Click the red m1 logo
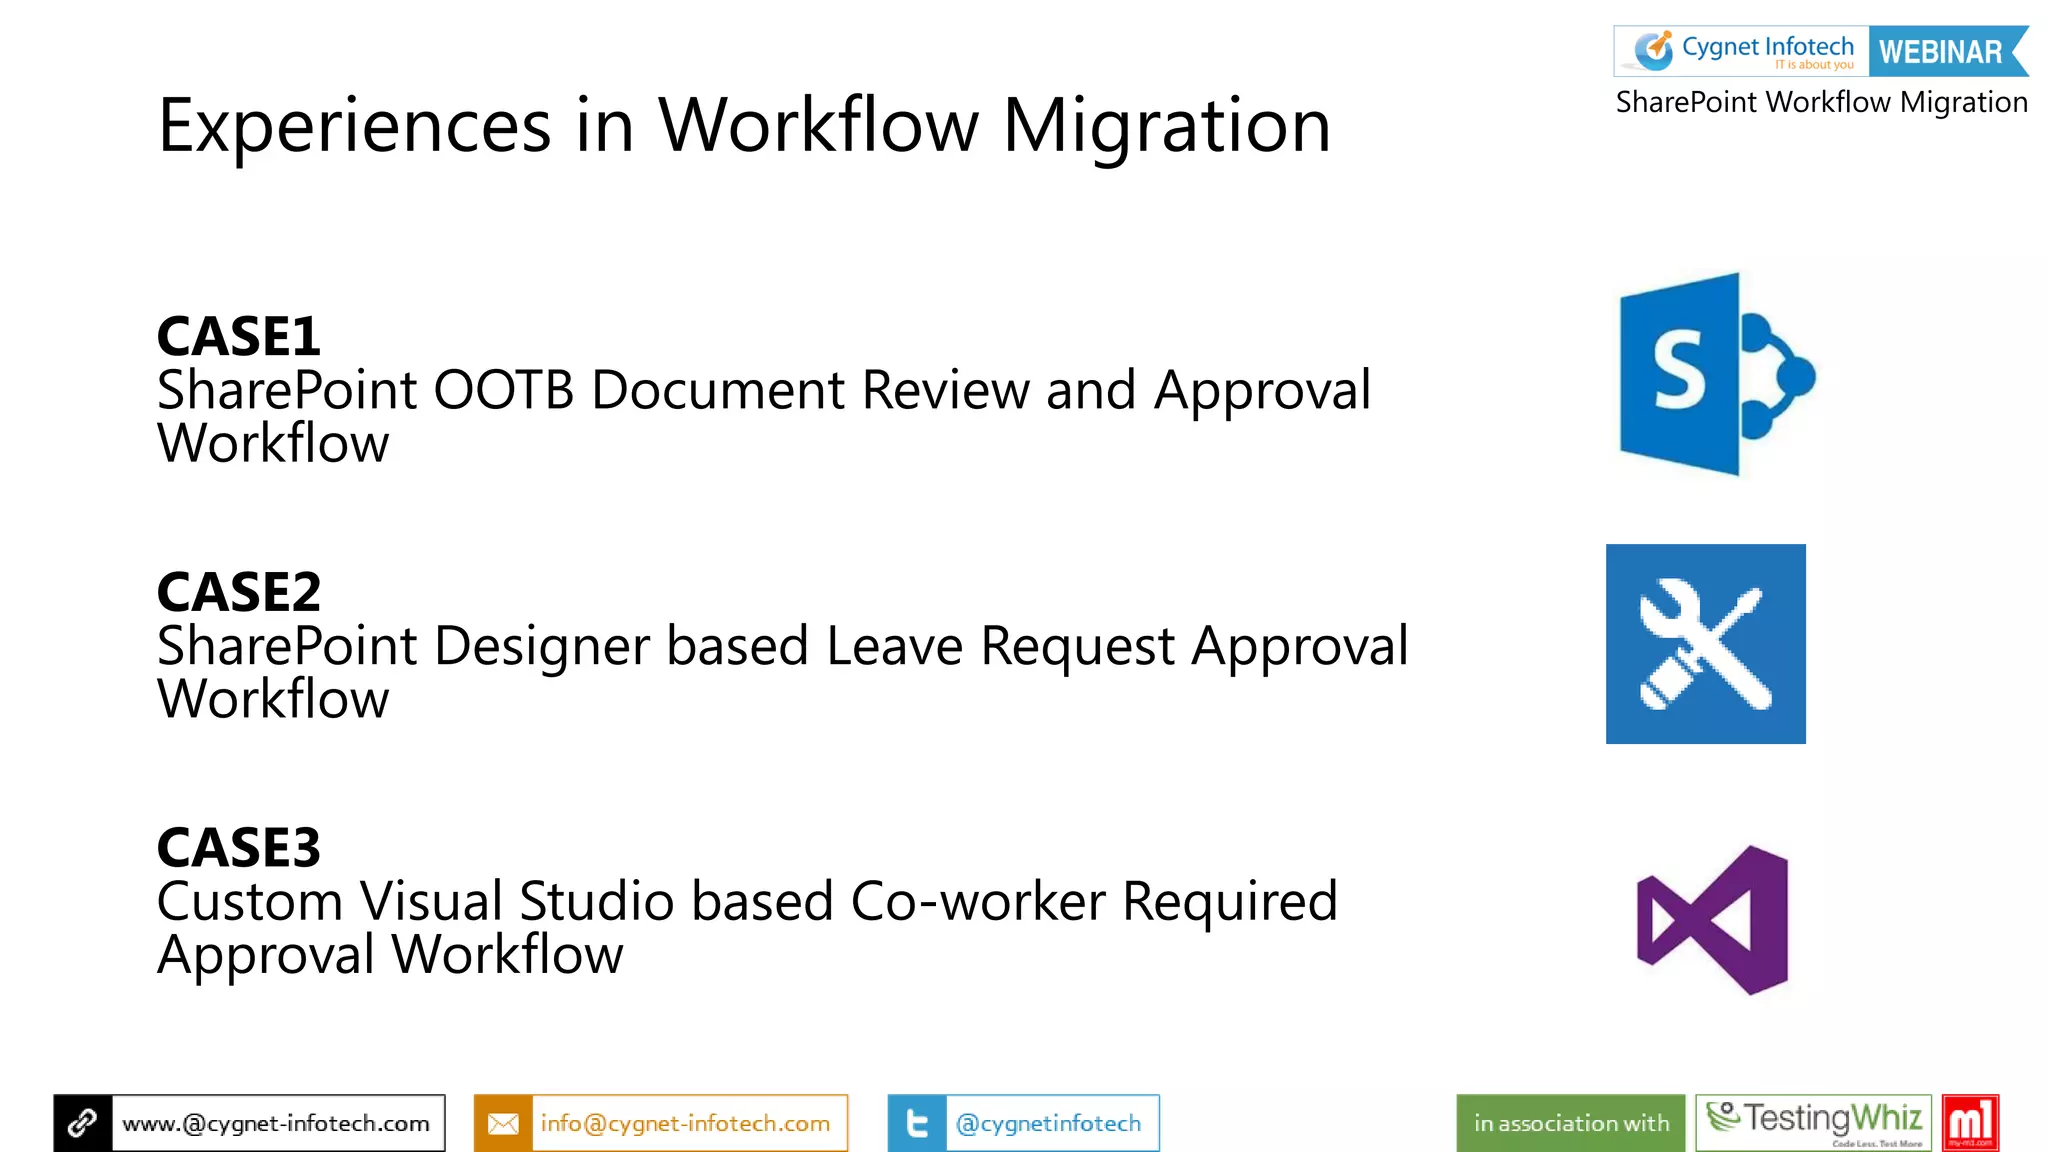 1970,1123
